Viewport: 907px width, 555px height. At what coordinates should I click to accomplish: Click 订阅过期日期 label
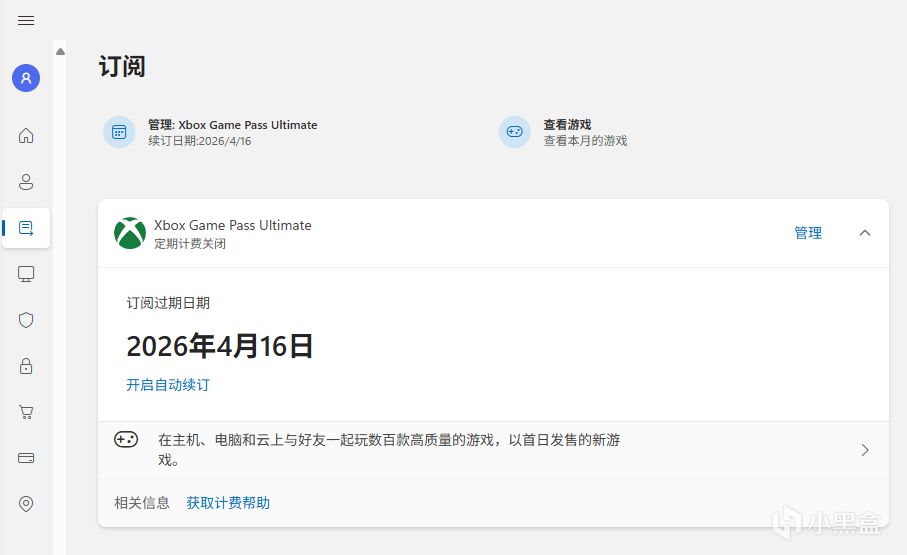[x=168, y=303]
